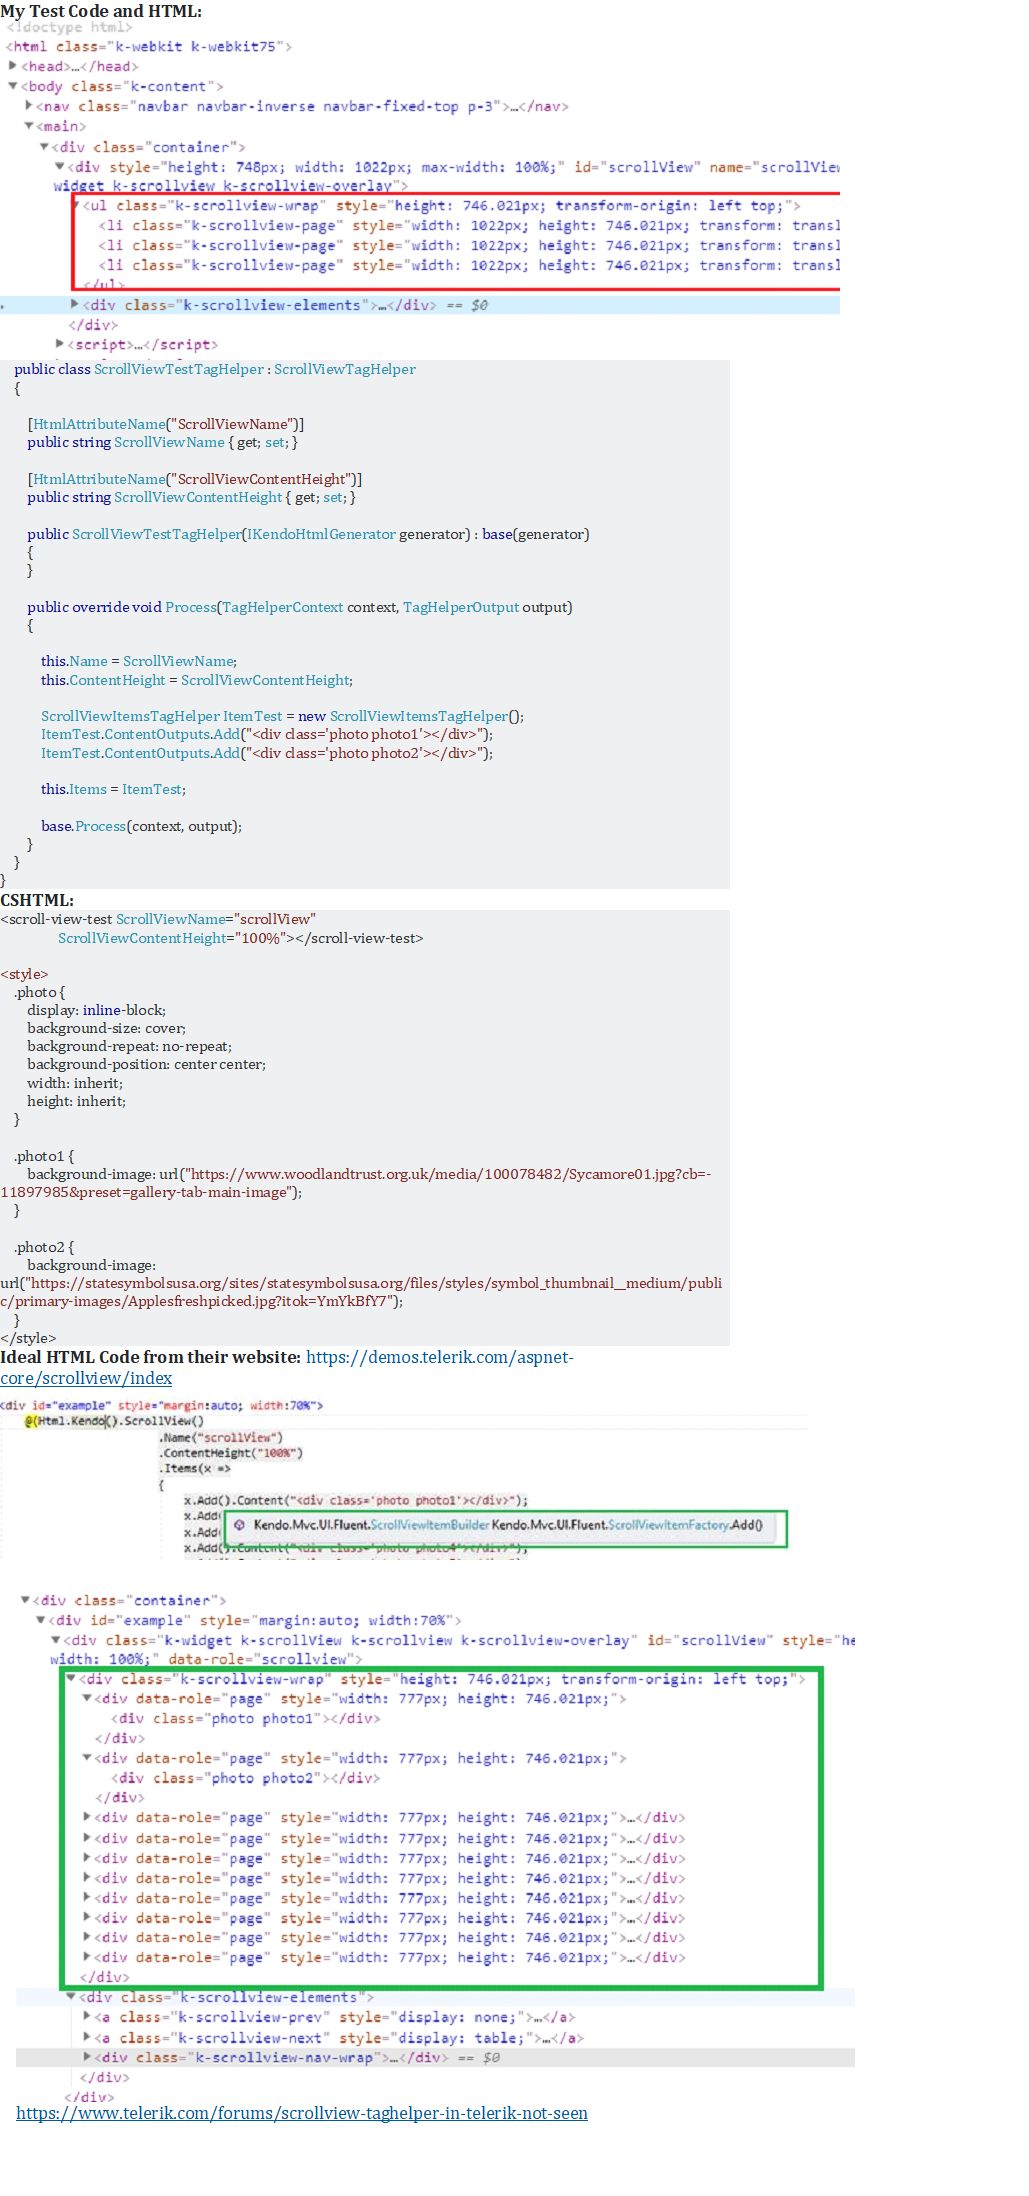Collapse the main element node
The width and height of the screenshot is (1029, 2196).
[28, 126]
